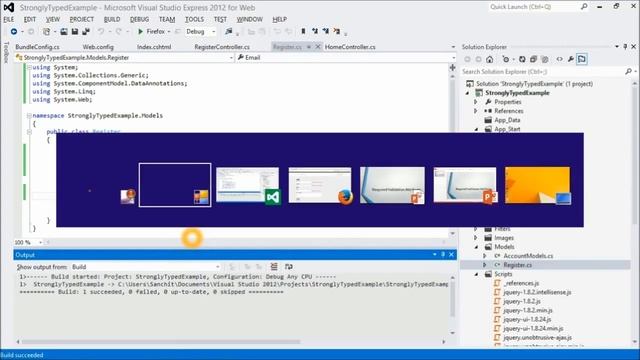Select jquery-1.8.2.js in Solution Explorer
This screenshot has width=640, height=360.
pos(522,301)
